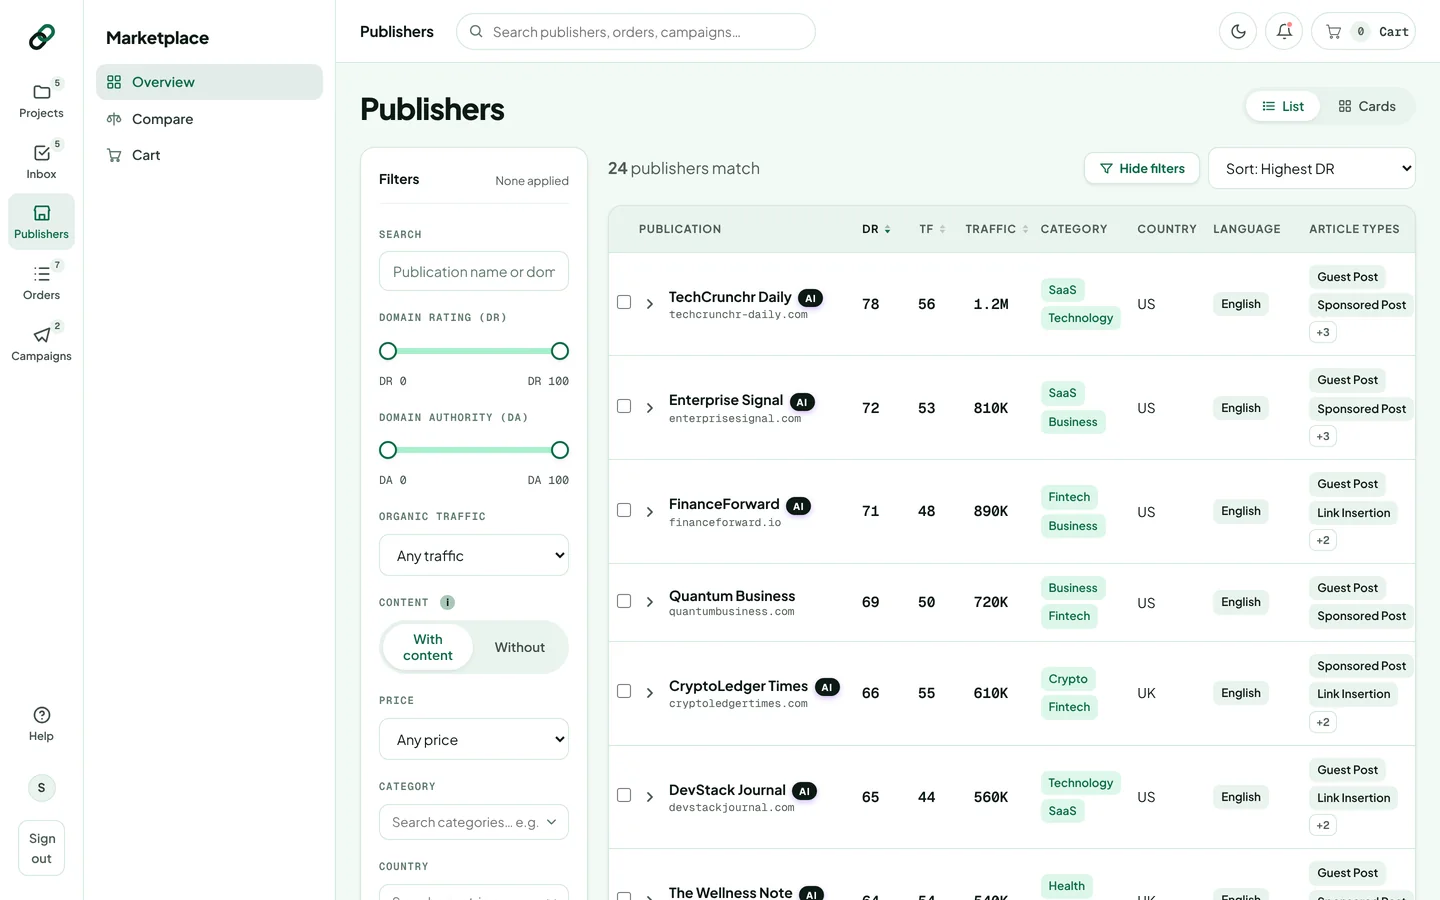Screen dimensions: 1440x900
Task: Show +3 article types for TechCrunchr Daily
Action: 1323,332
